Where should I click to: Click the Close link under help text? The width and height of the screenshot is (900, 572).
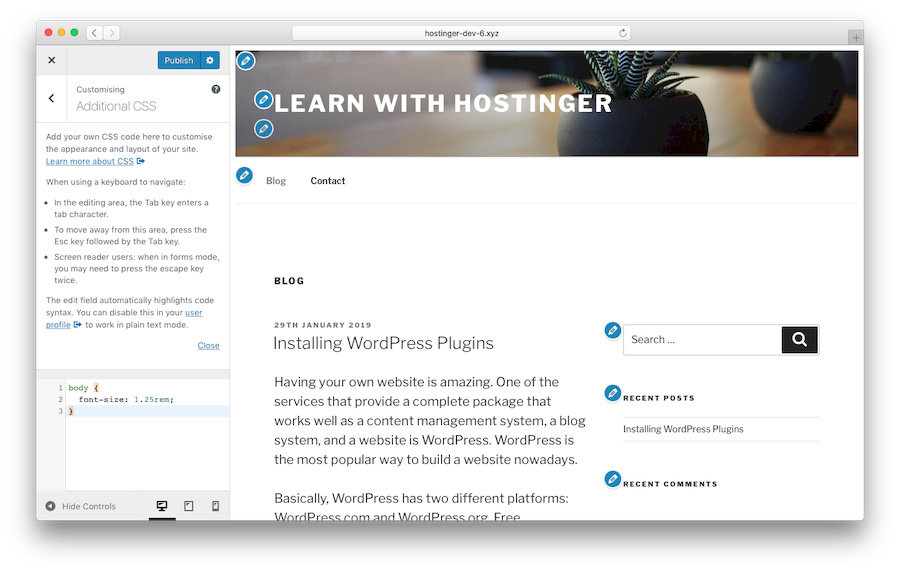click(x=208, y=345)
